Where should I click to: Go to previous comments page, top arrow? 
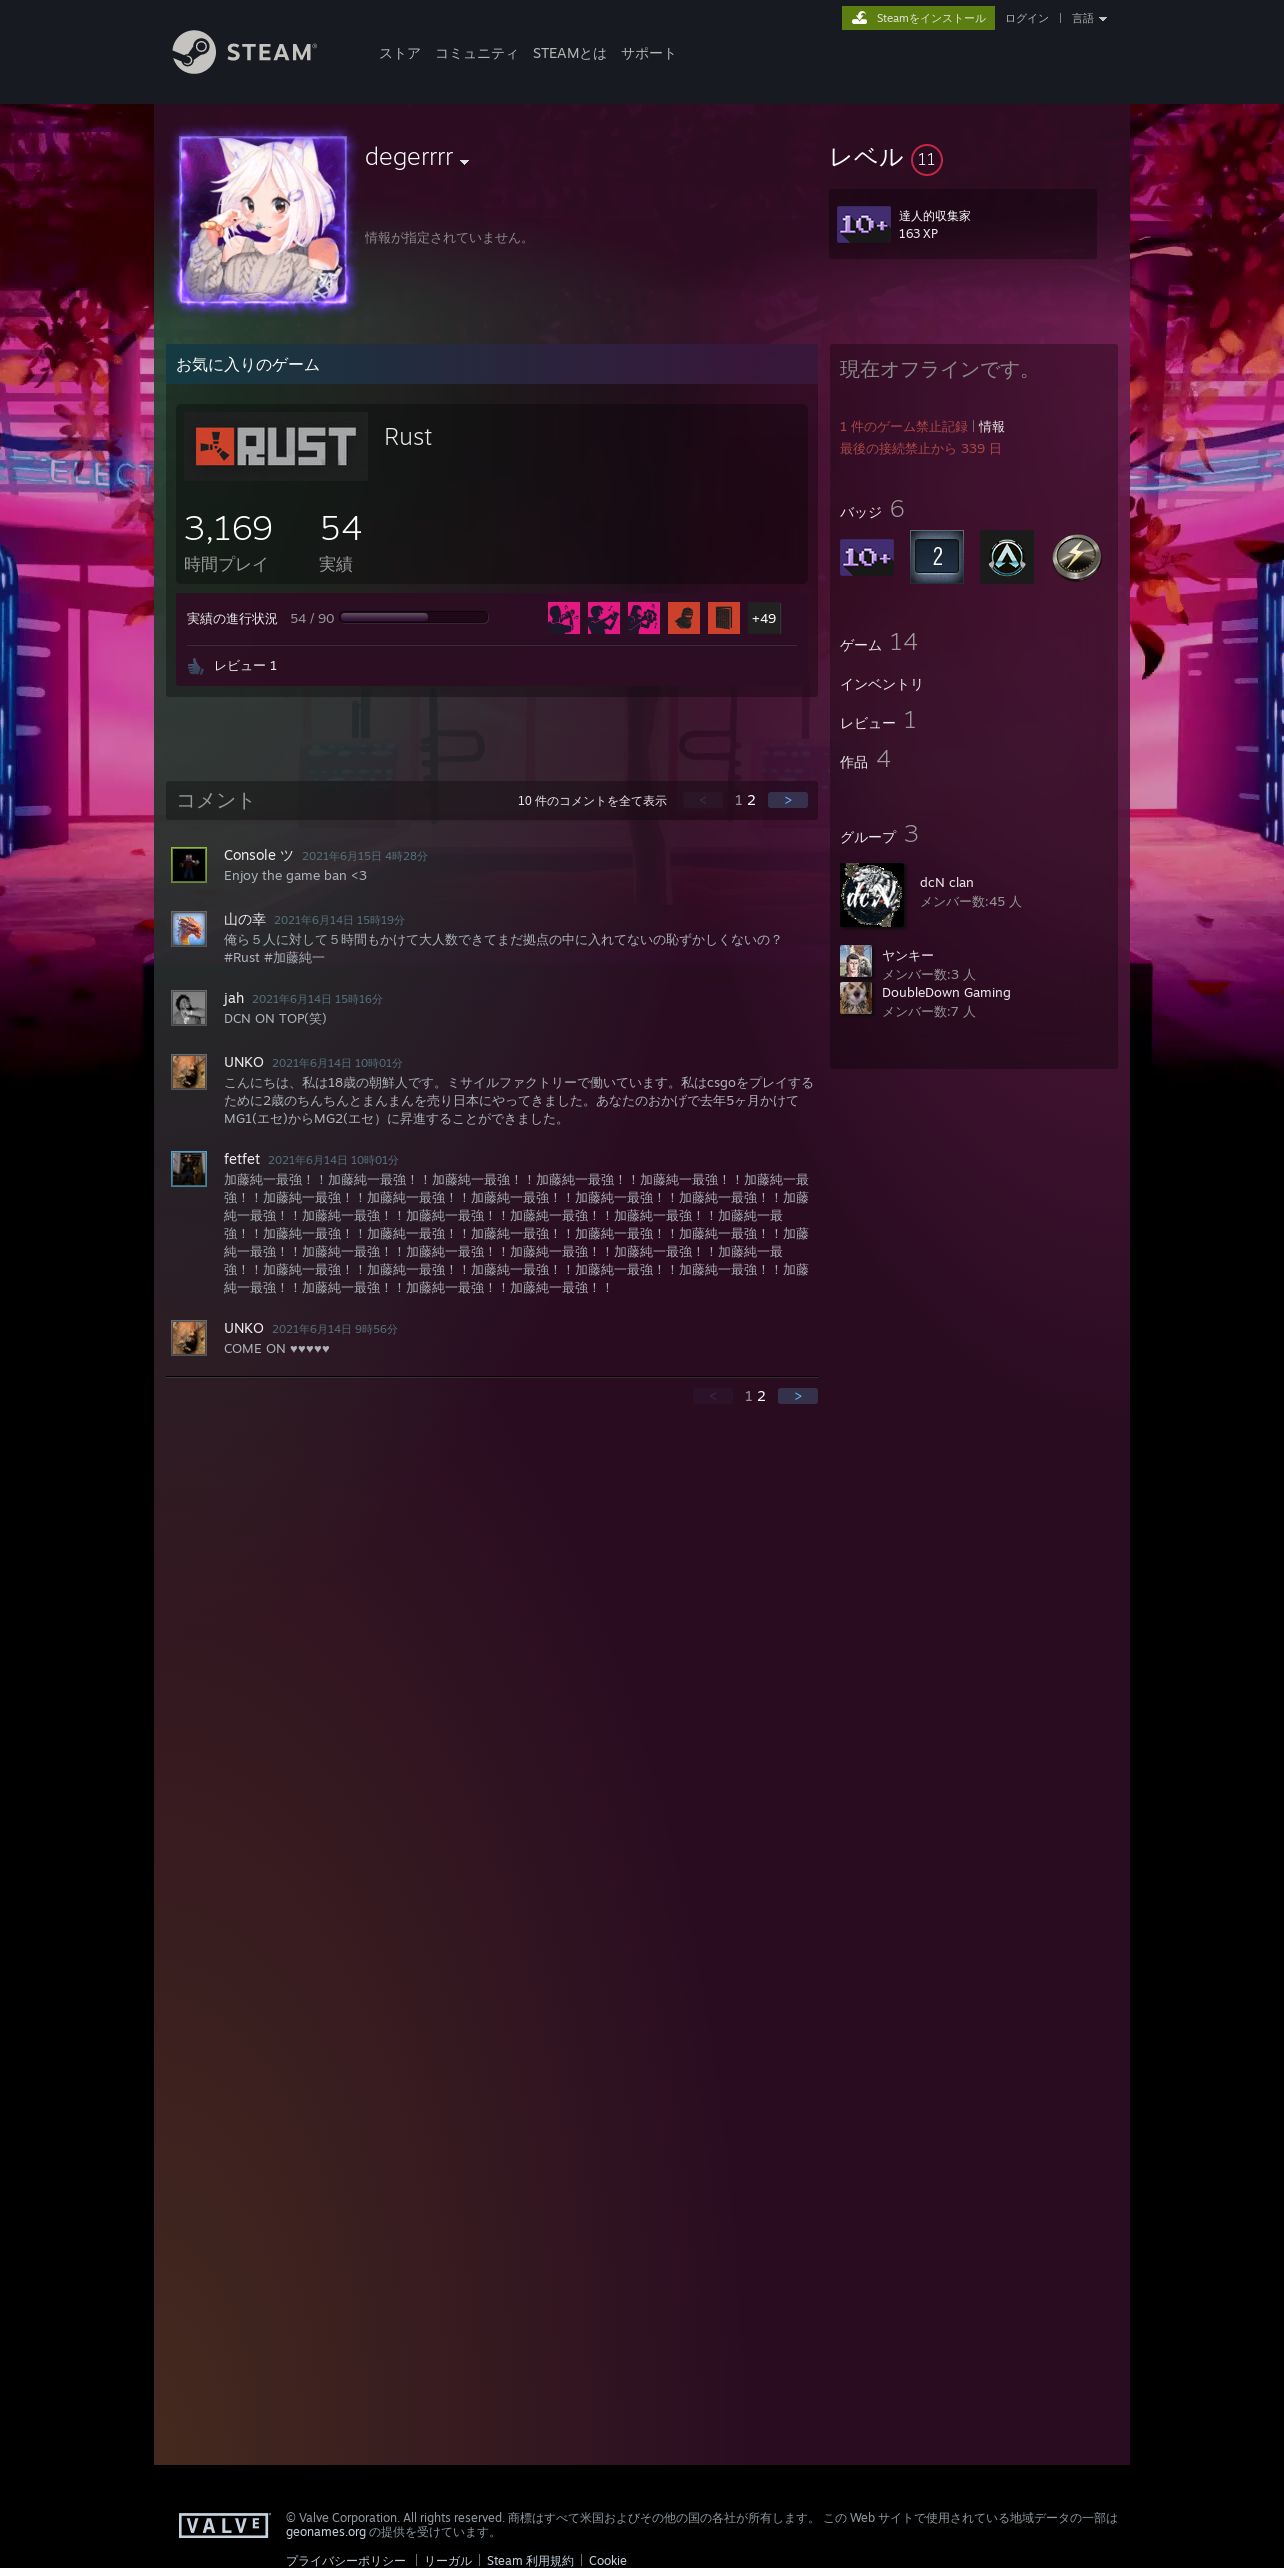(x=703, y=800)
